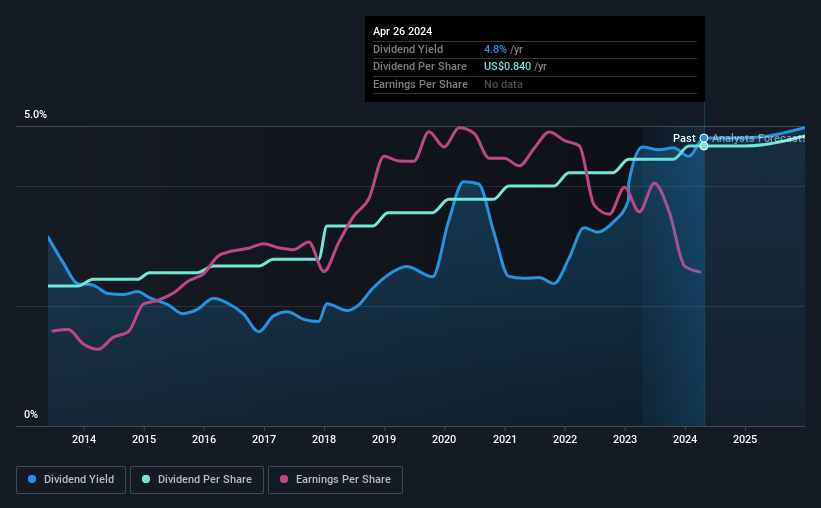Click the Analysts Forecasts label
Viewport: 821px width, 508px height.
click(x=759, y=138)
